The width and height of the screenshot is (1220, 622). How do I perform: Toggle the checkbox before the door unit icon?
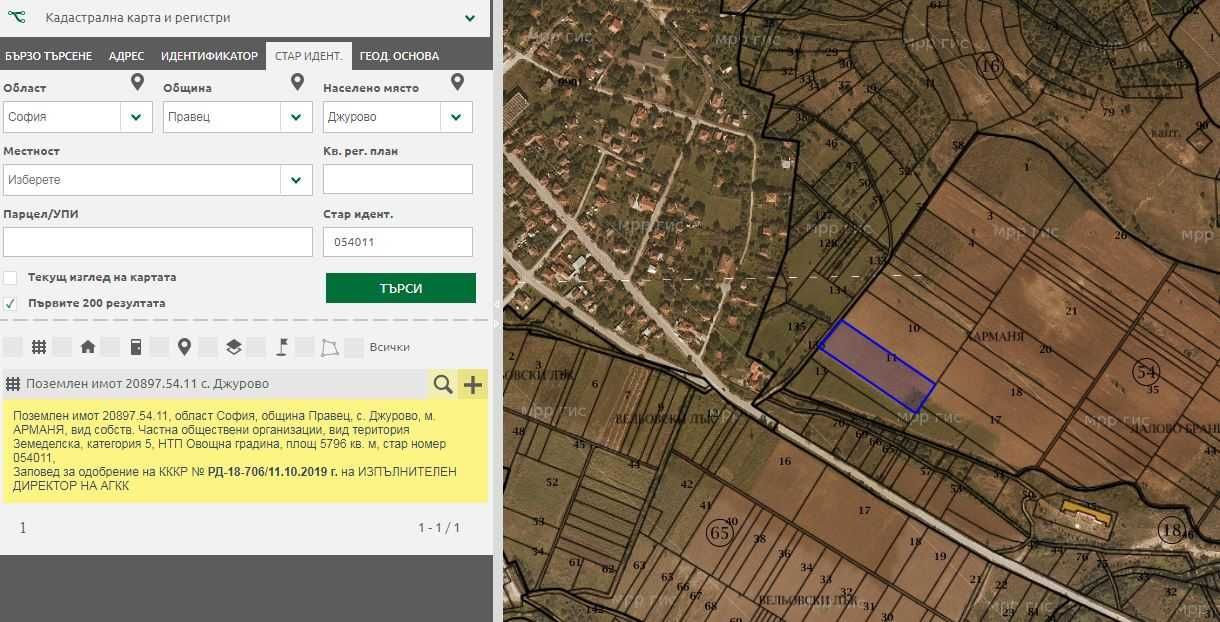111,347
